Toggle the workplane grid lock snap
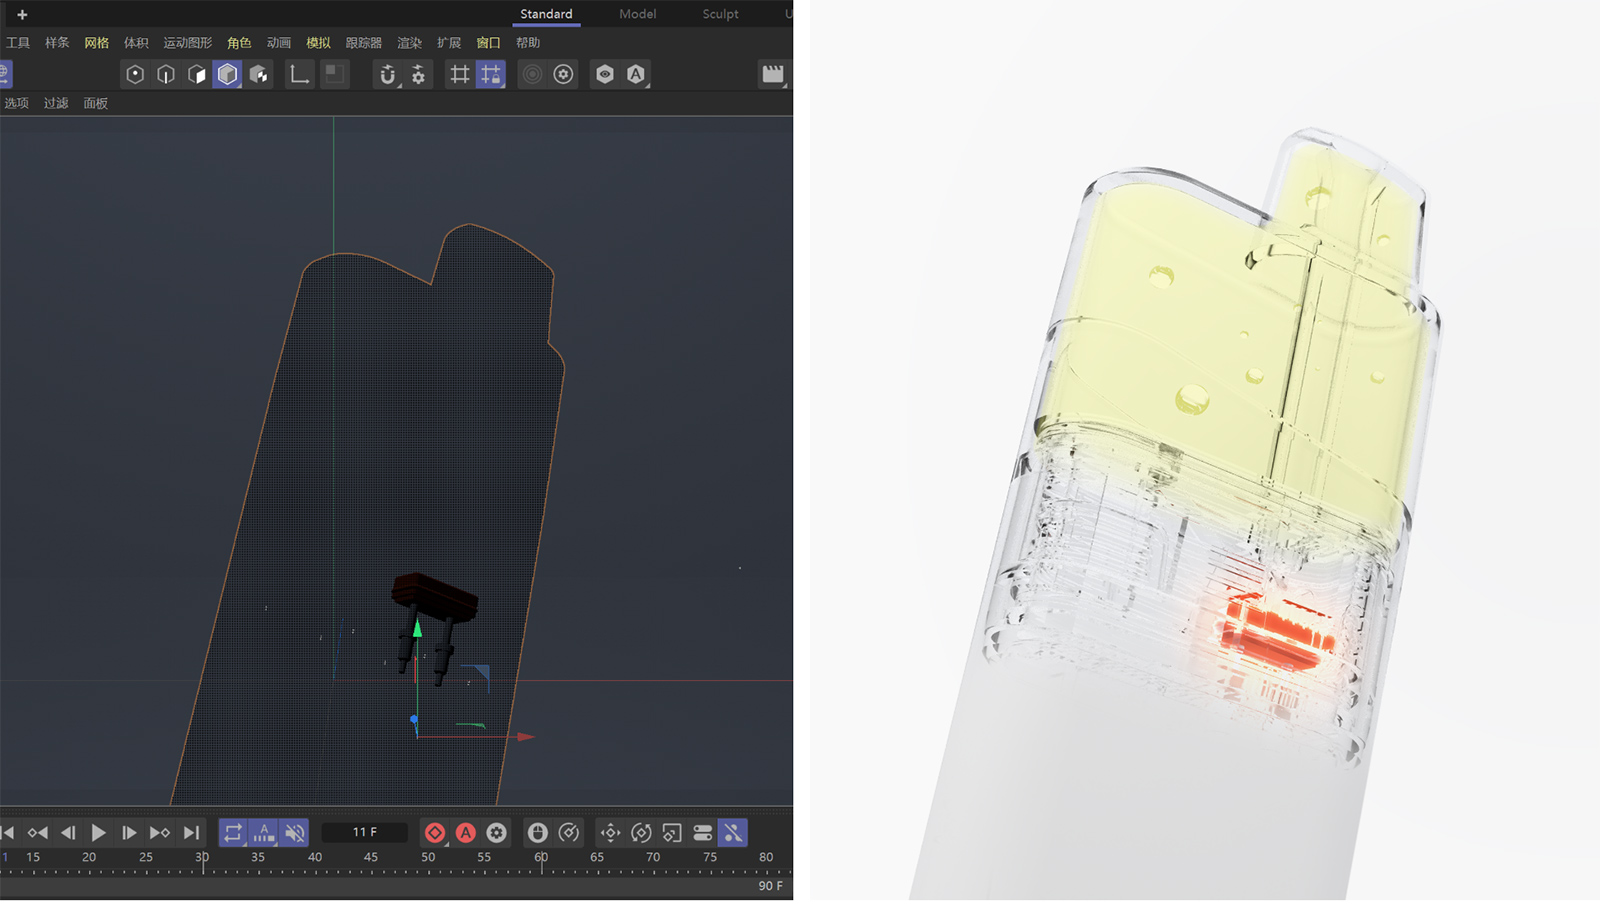The height and width of the screenshot is (906, 1600). click(x=490, y=74)
